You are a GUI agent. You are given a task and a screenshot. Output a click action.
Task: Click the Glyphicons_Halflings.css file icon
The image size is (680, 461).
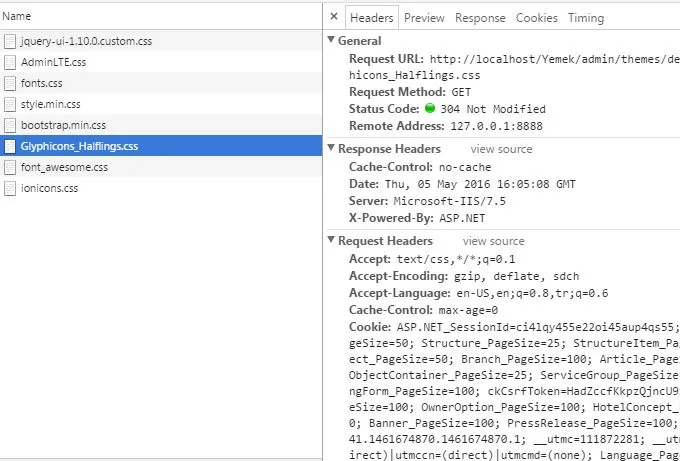pos(10,146)
